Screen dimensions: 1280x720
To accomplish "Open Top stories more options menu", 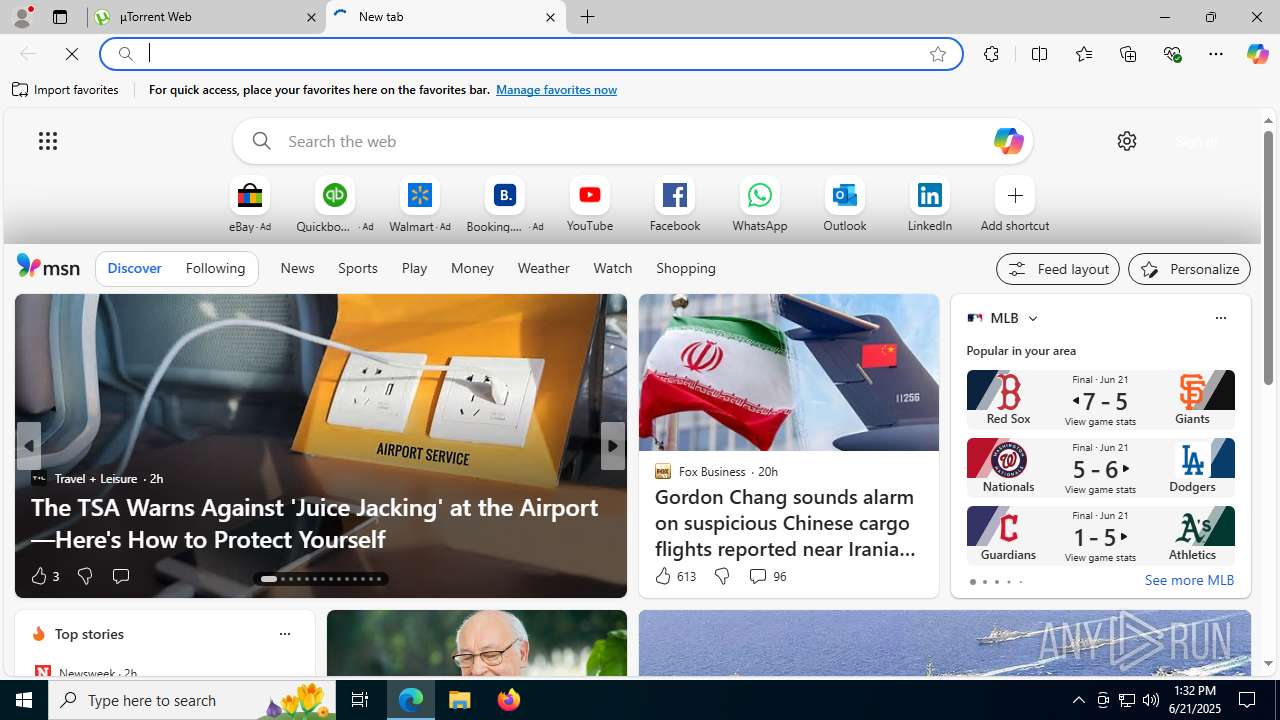I will coord(284,634).
